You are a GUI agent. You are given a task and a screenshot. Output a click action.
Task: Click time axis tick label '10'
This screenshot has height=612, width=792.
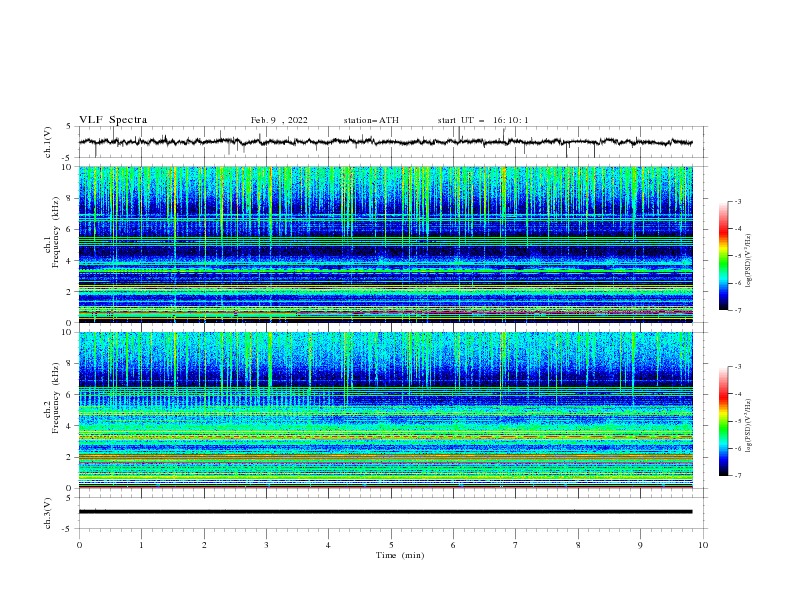703,545
